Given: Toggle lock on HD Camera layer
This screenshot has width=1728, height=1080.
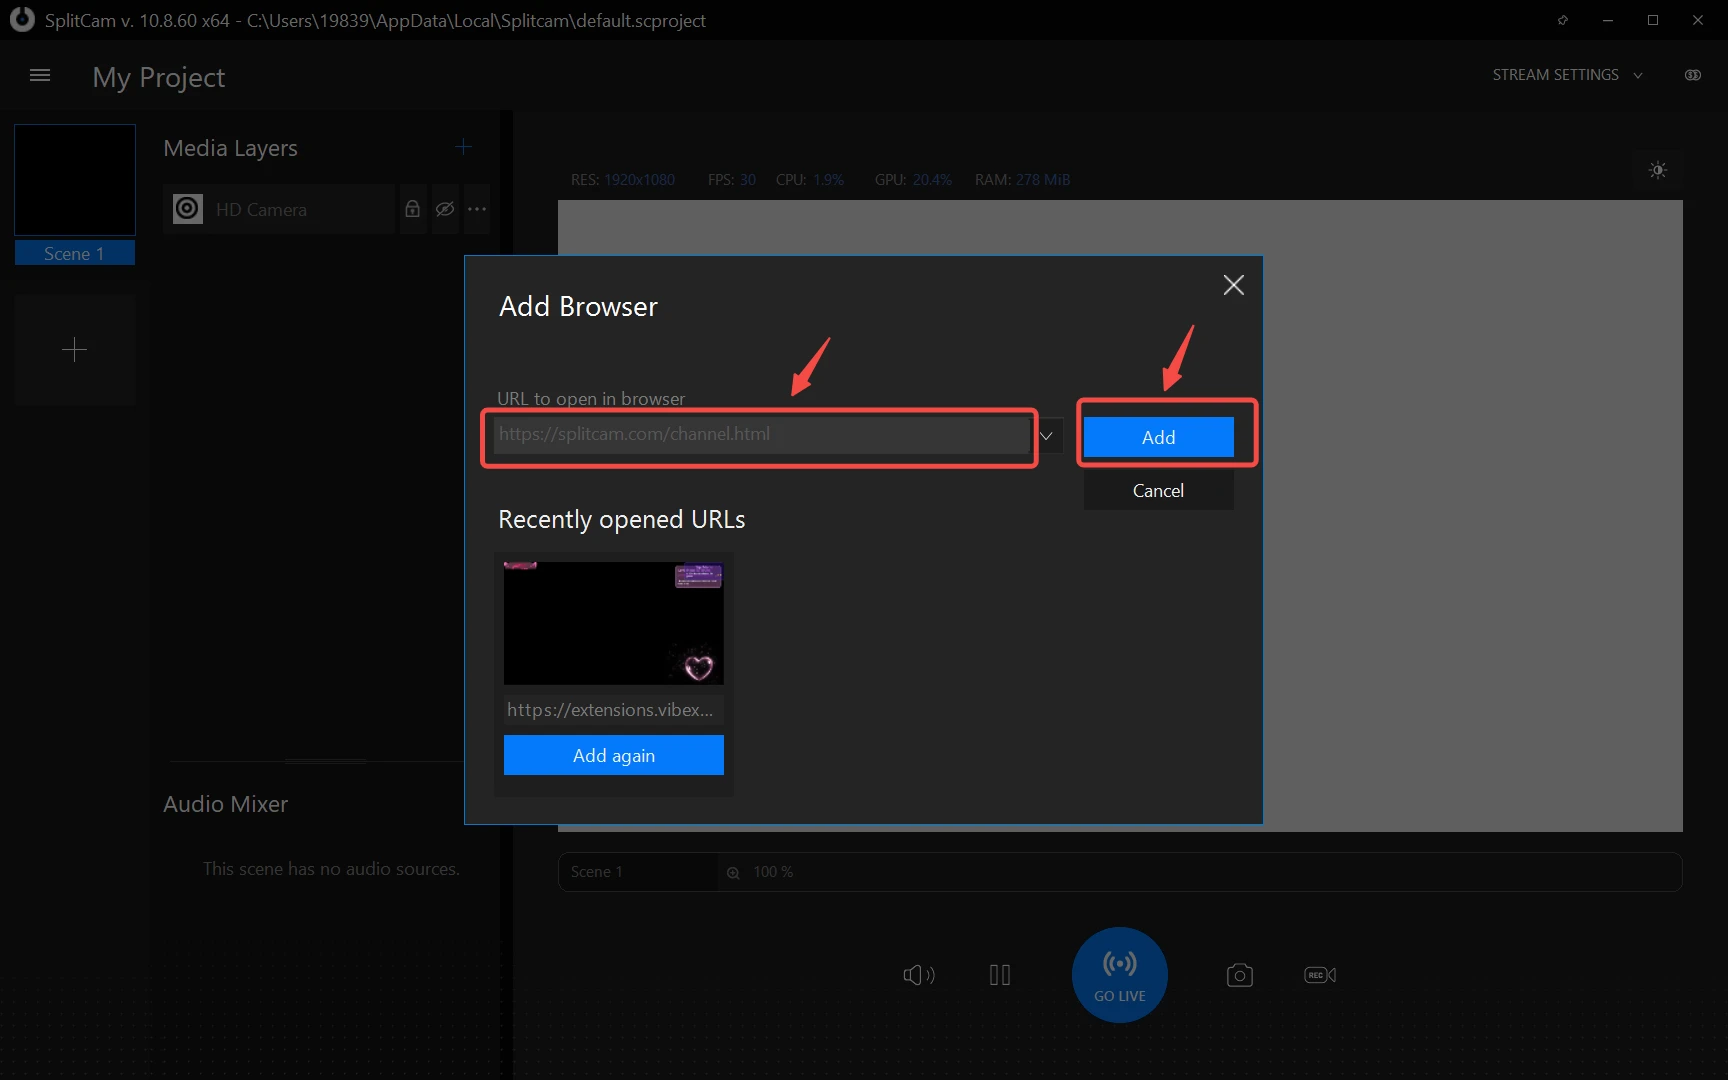Looking at the screenshot, I should point(412,209).
